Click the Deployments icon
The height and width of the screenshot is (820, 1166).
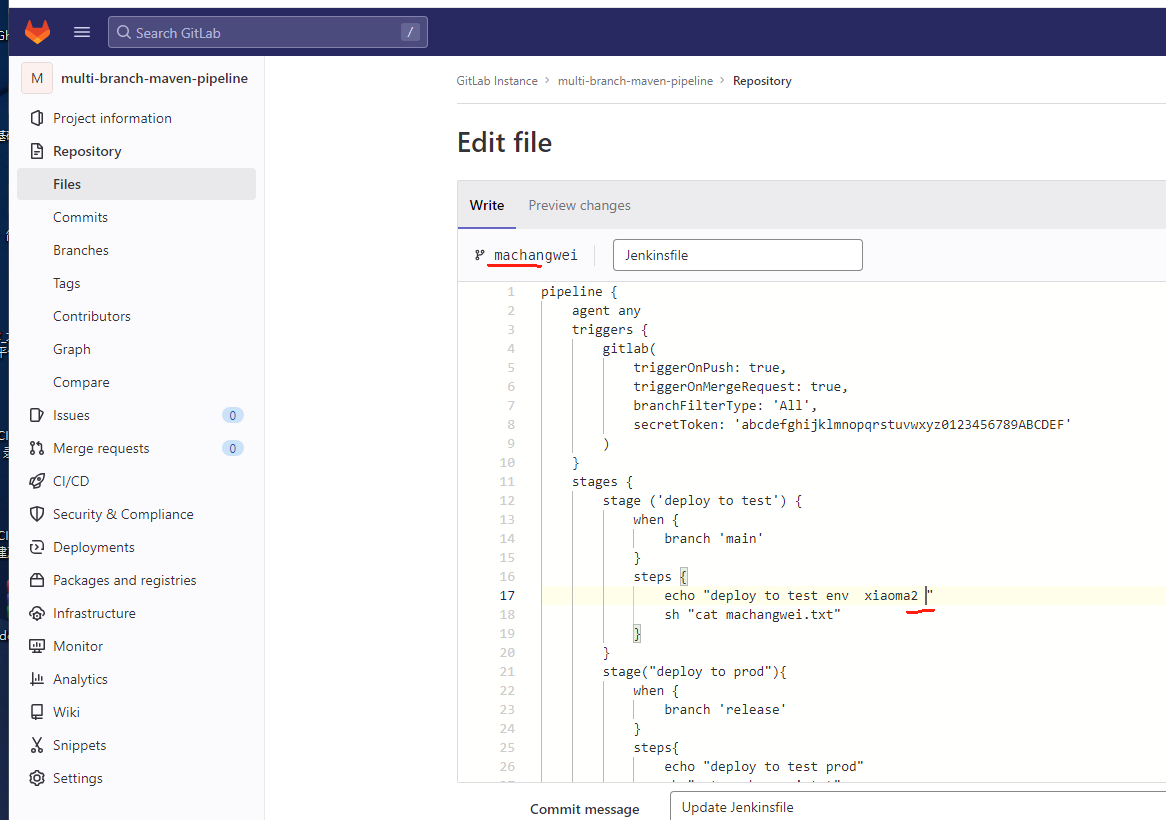(x=36, y=547)
